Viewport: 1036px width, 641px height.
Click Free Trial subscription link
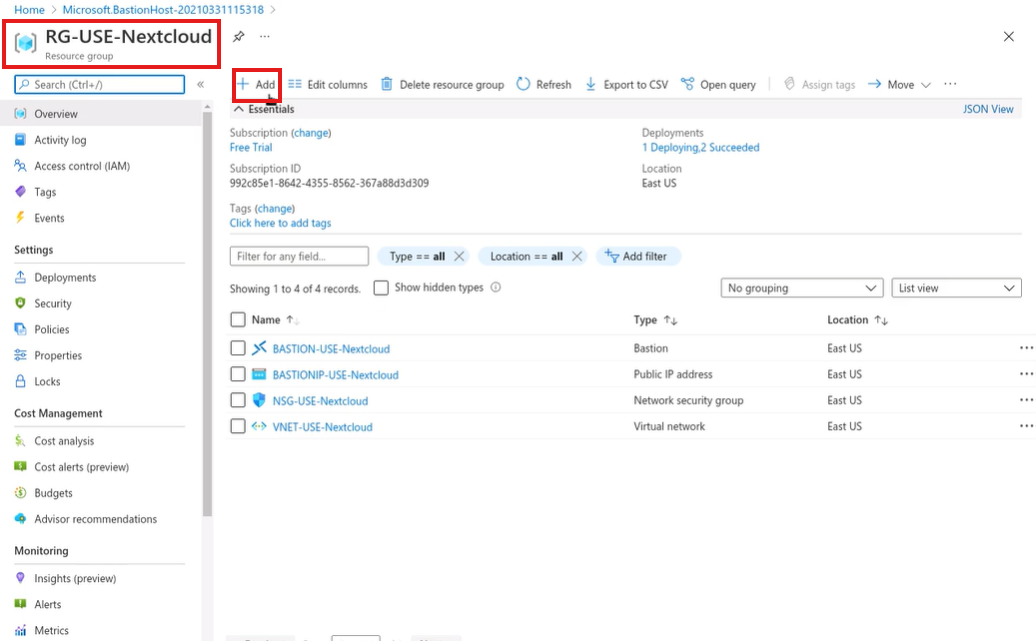(x=250, y=147)
